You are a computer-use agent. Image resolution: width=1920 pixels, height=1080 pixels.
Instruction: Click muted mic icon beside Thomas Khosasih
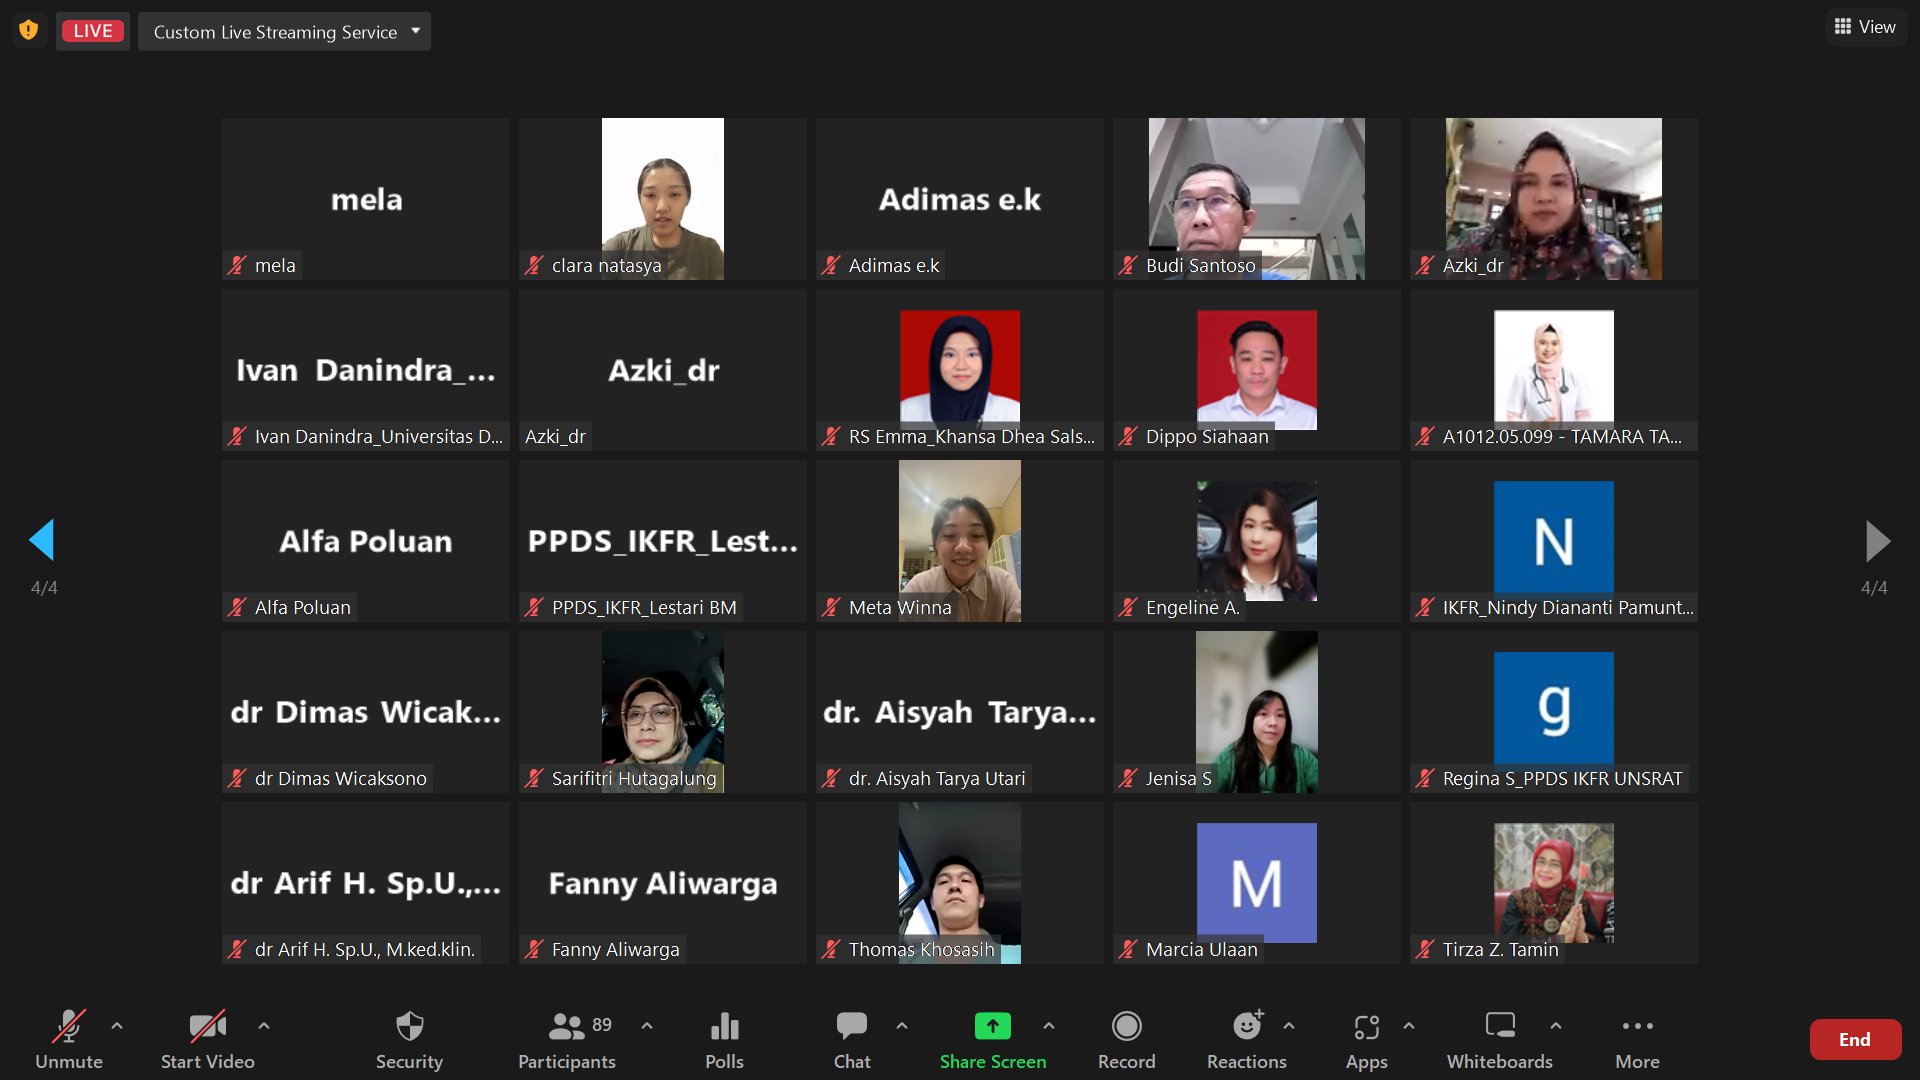point(831,950)
